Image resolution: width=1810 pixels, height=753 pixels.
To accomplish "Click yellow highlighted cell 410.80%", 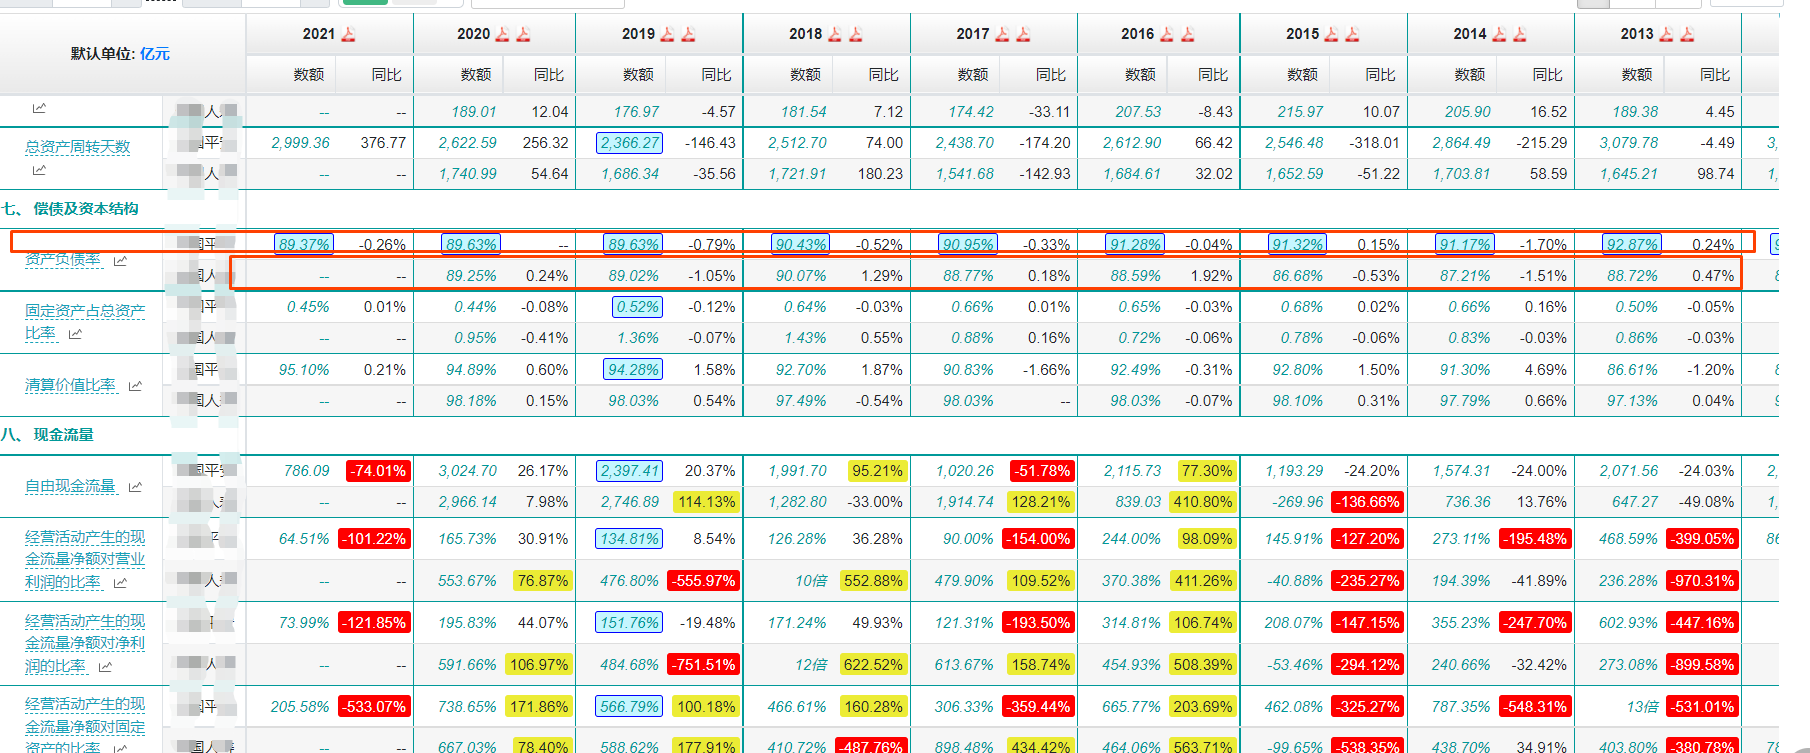I will coord(1204,502).
